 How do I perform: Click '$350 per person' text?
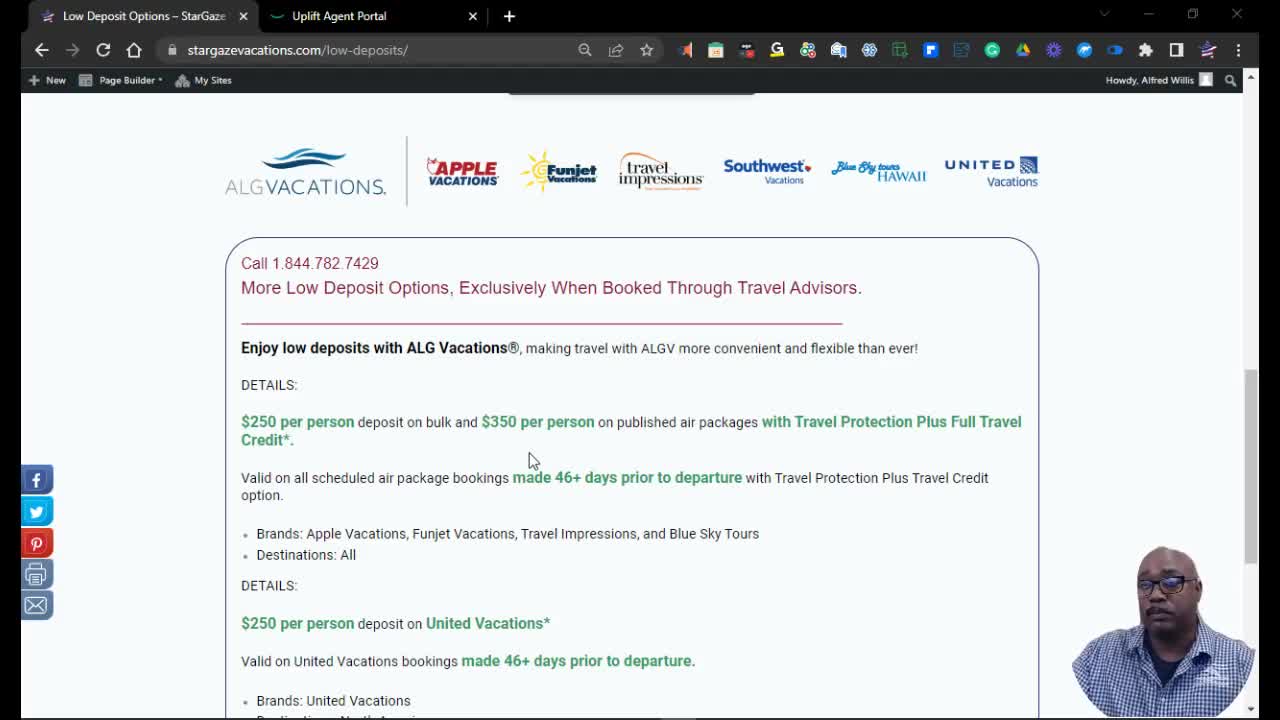click(x=538, y=422)
